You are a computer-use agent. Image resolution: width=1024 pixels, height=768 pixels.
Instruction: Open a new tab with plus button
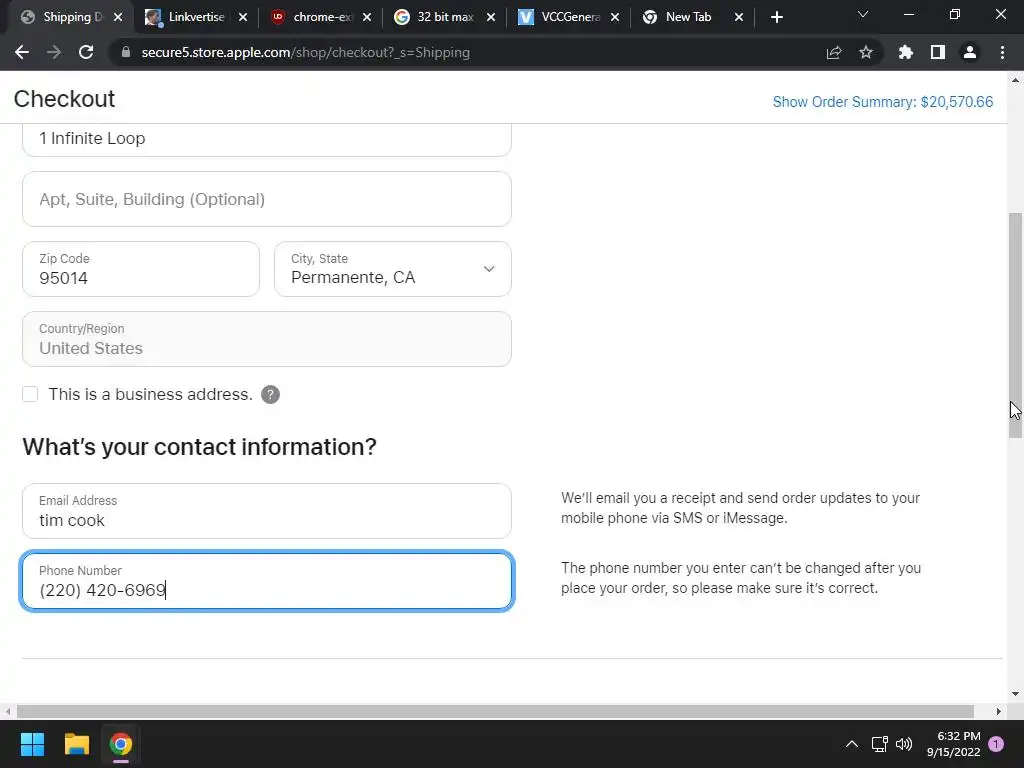pos(776,17)
